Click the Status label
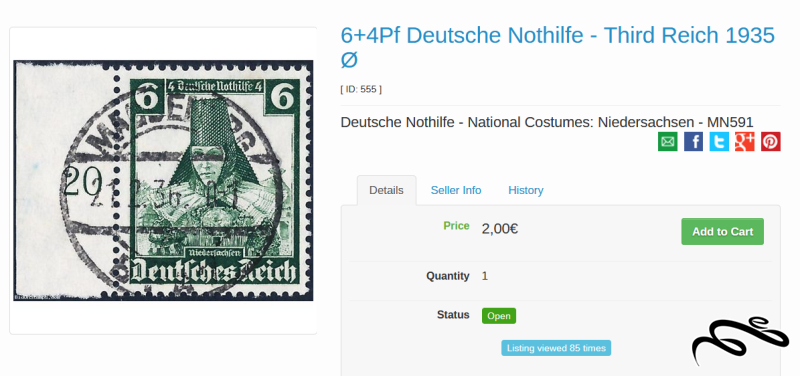Image resolution: width=800 pixels, height=376 pixels. coord(453,315)
